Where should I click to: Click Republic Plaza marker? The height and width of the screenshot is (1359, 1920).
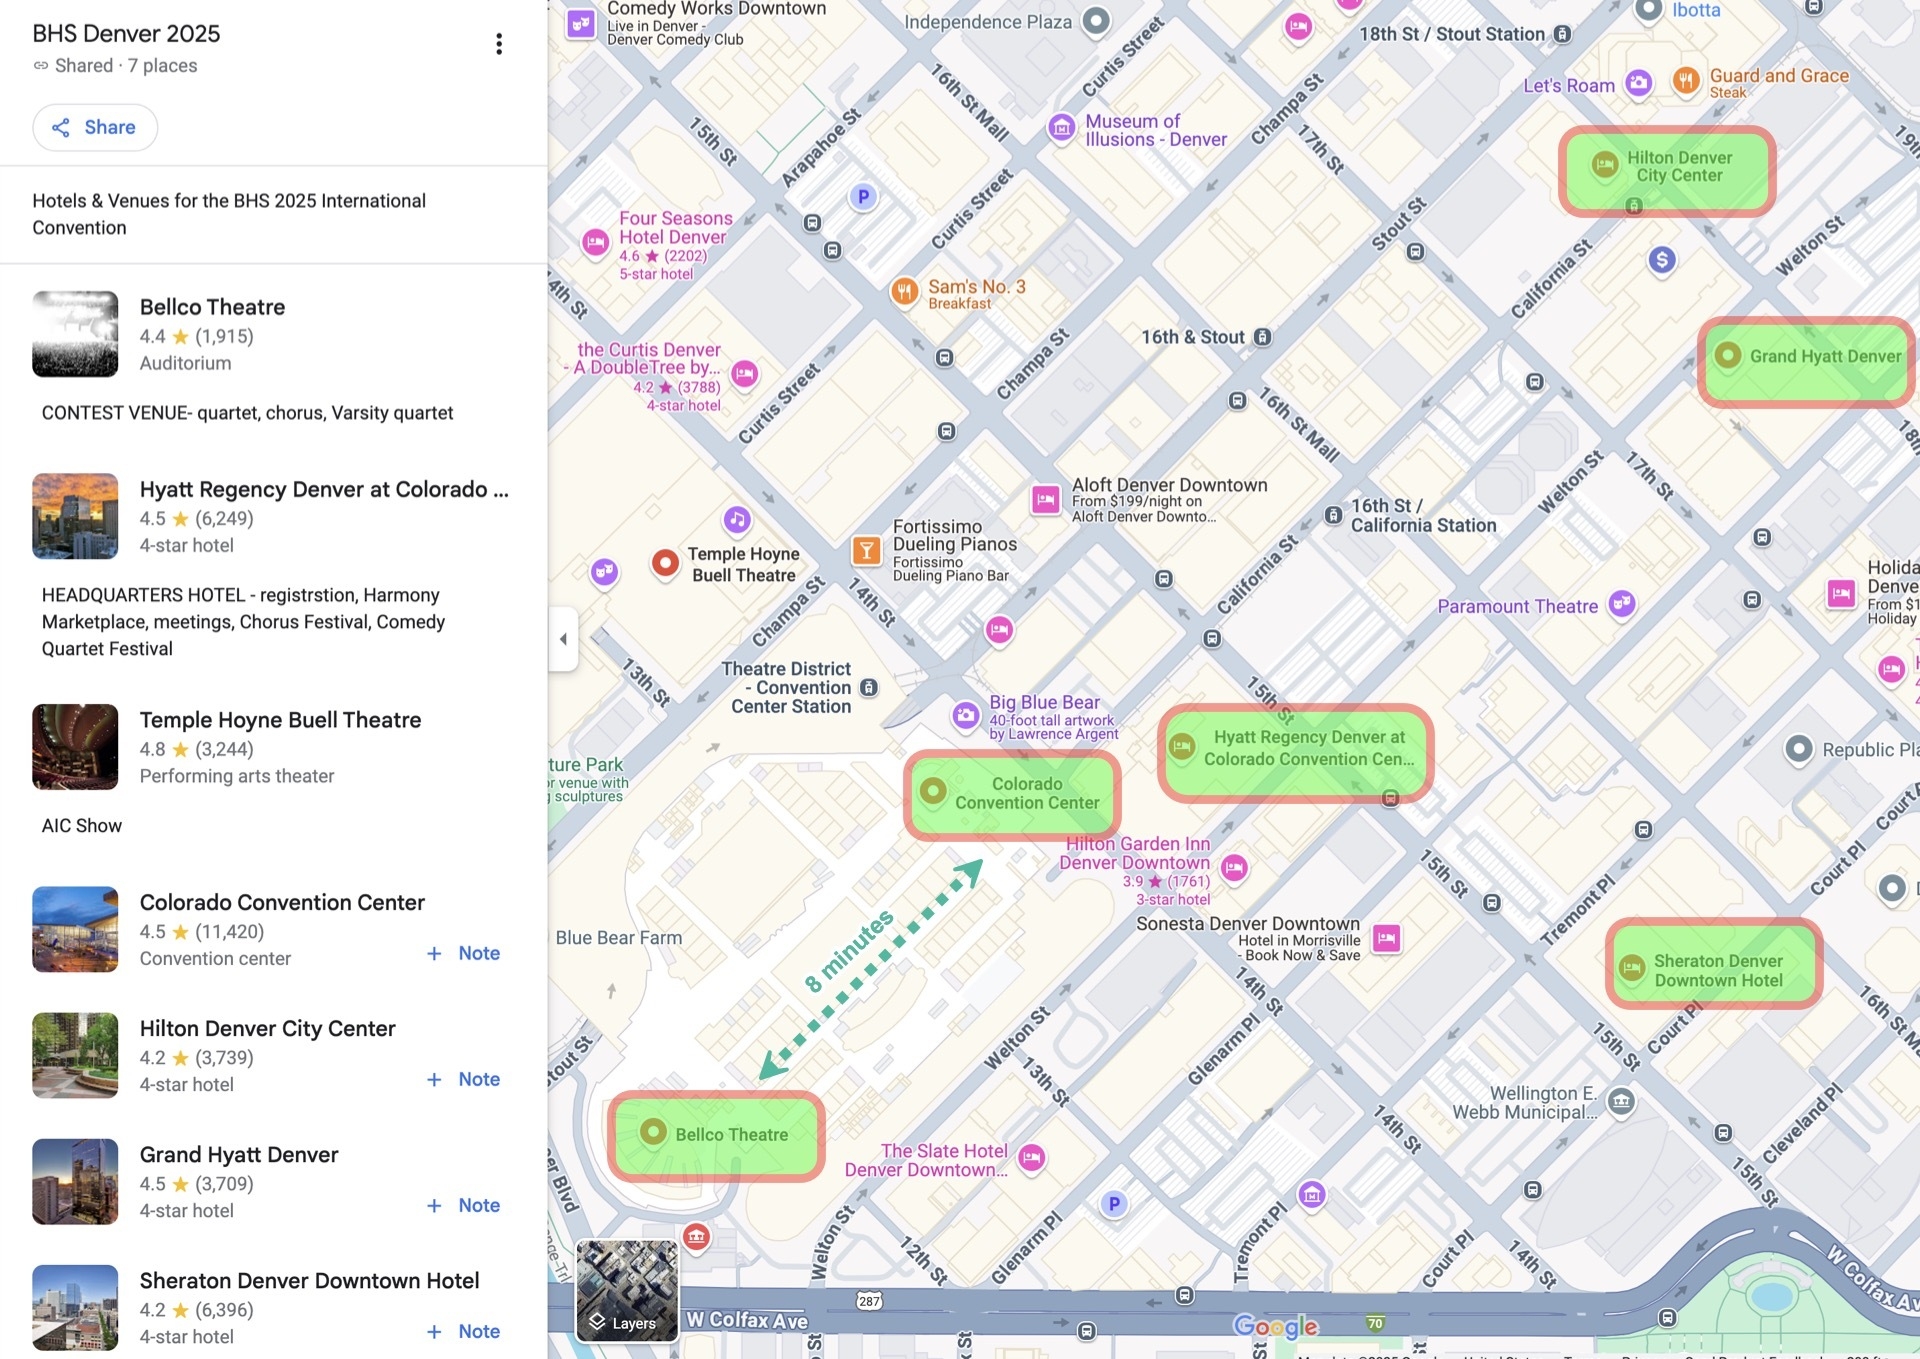pos(1799,749)
